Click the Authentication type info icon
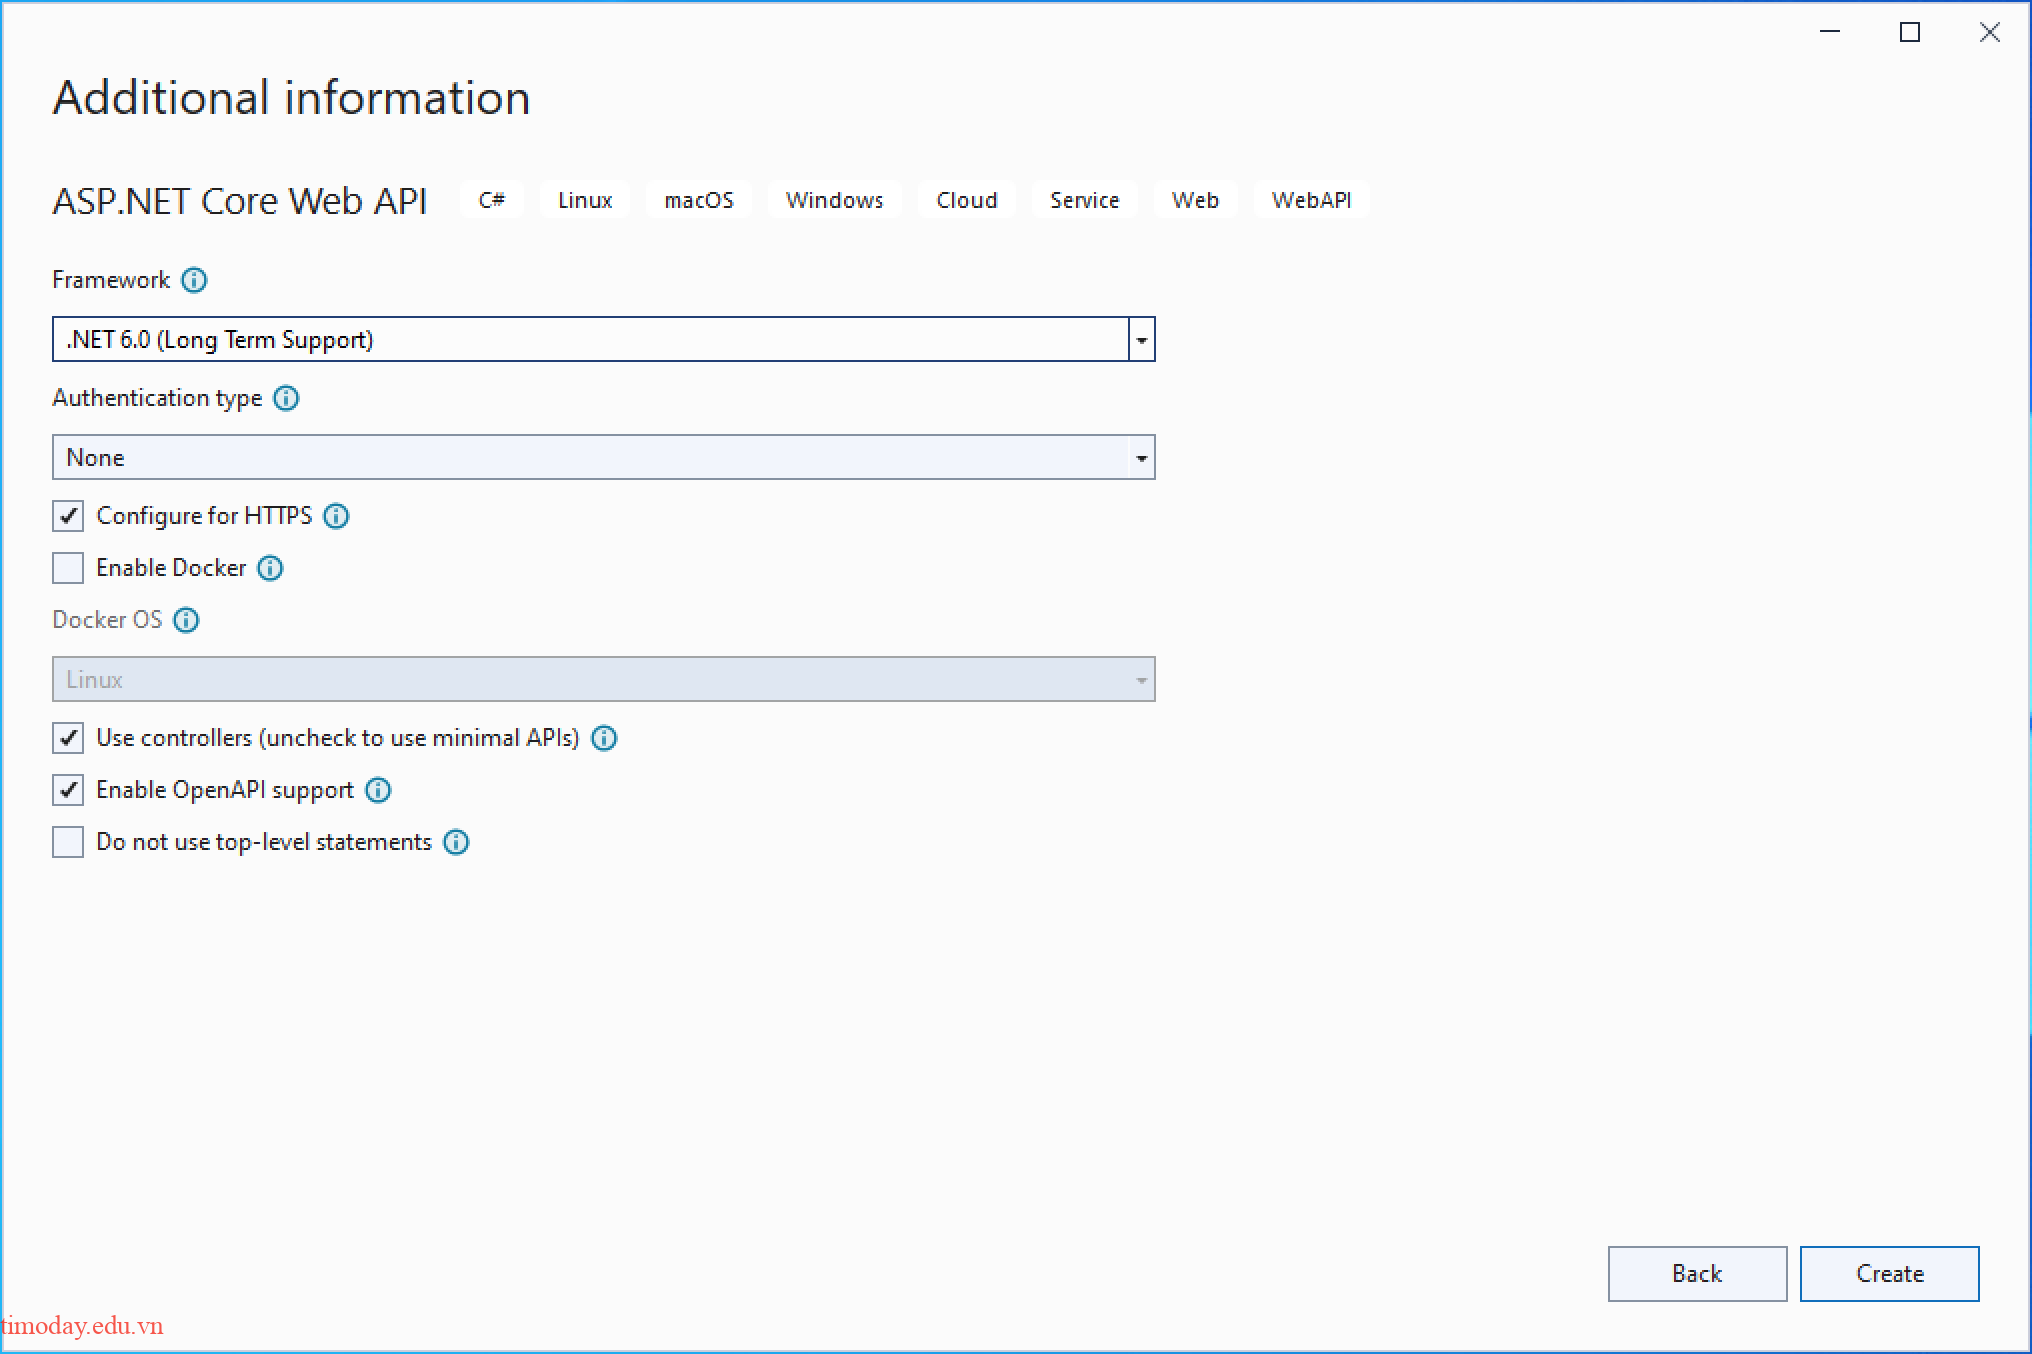Image resolution: width=2032 pixels, height=1354 pixels. pos(286,398)
